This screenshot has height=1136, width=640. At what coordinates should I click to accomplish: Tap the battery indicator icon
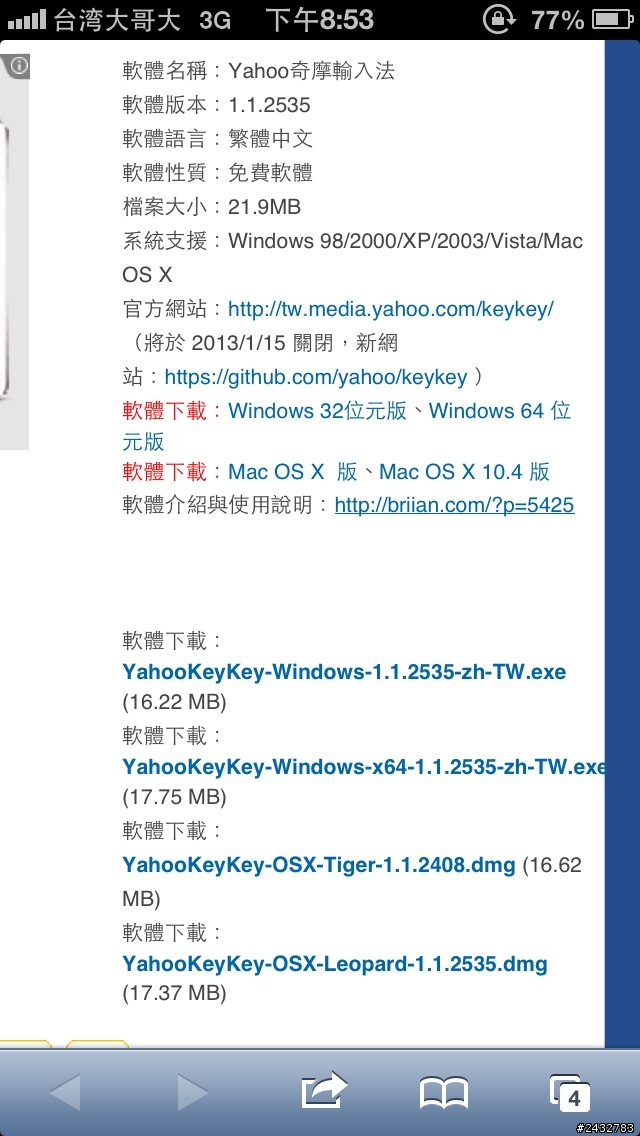(x=612, y=20)
